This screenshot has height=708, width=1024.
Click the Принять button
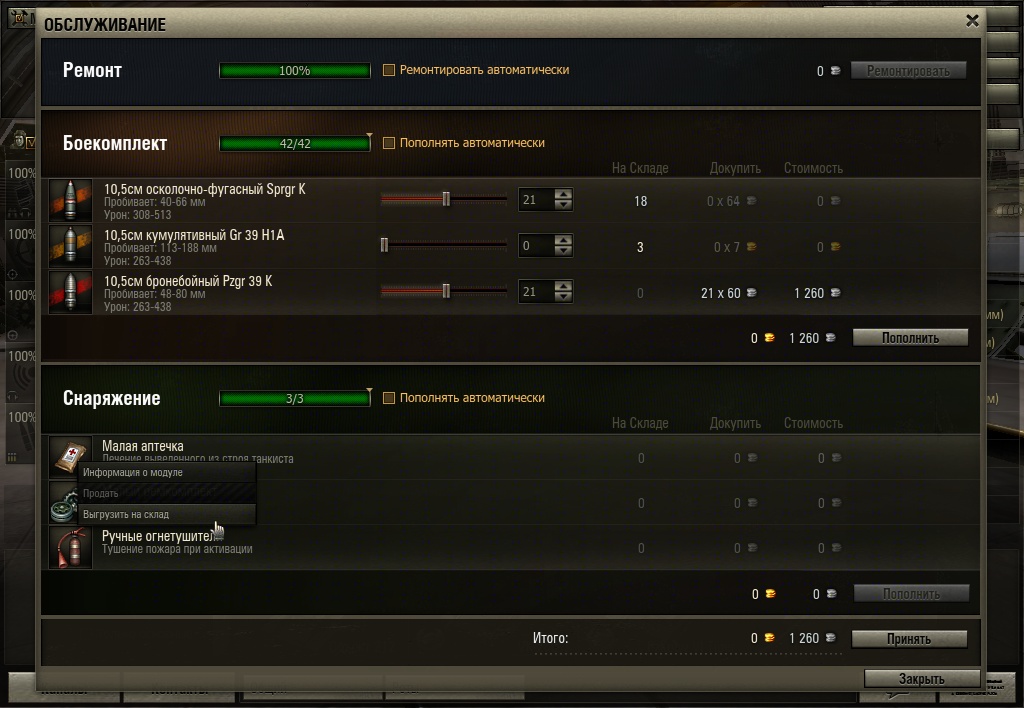tap(909, 639)
